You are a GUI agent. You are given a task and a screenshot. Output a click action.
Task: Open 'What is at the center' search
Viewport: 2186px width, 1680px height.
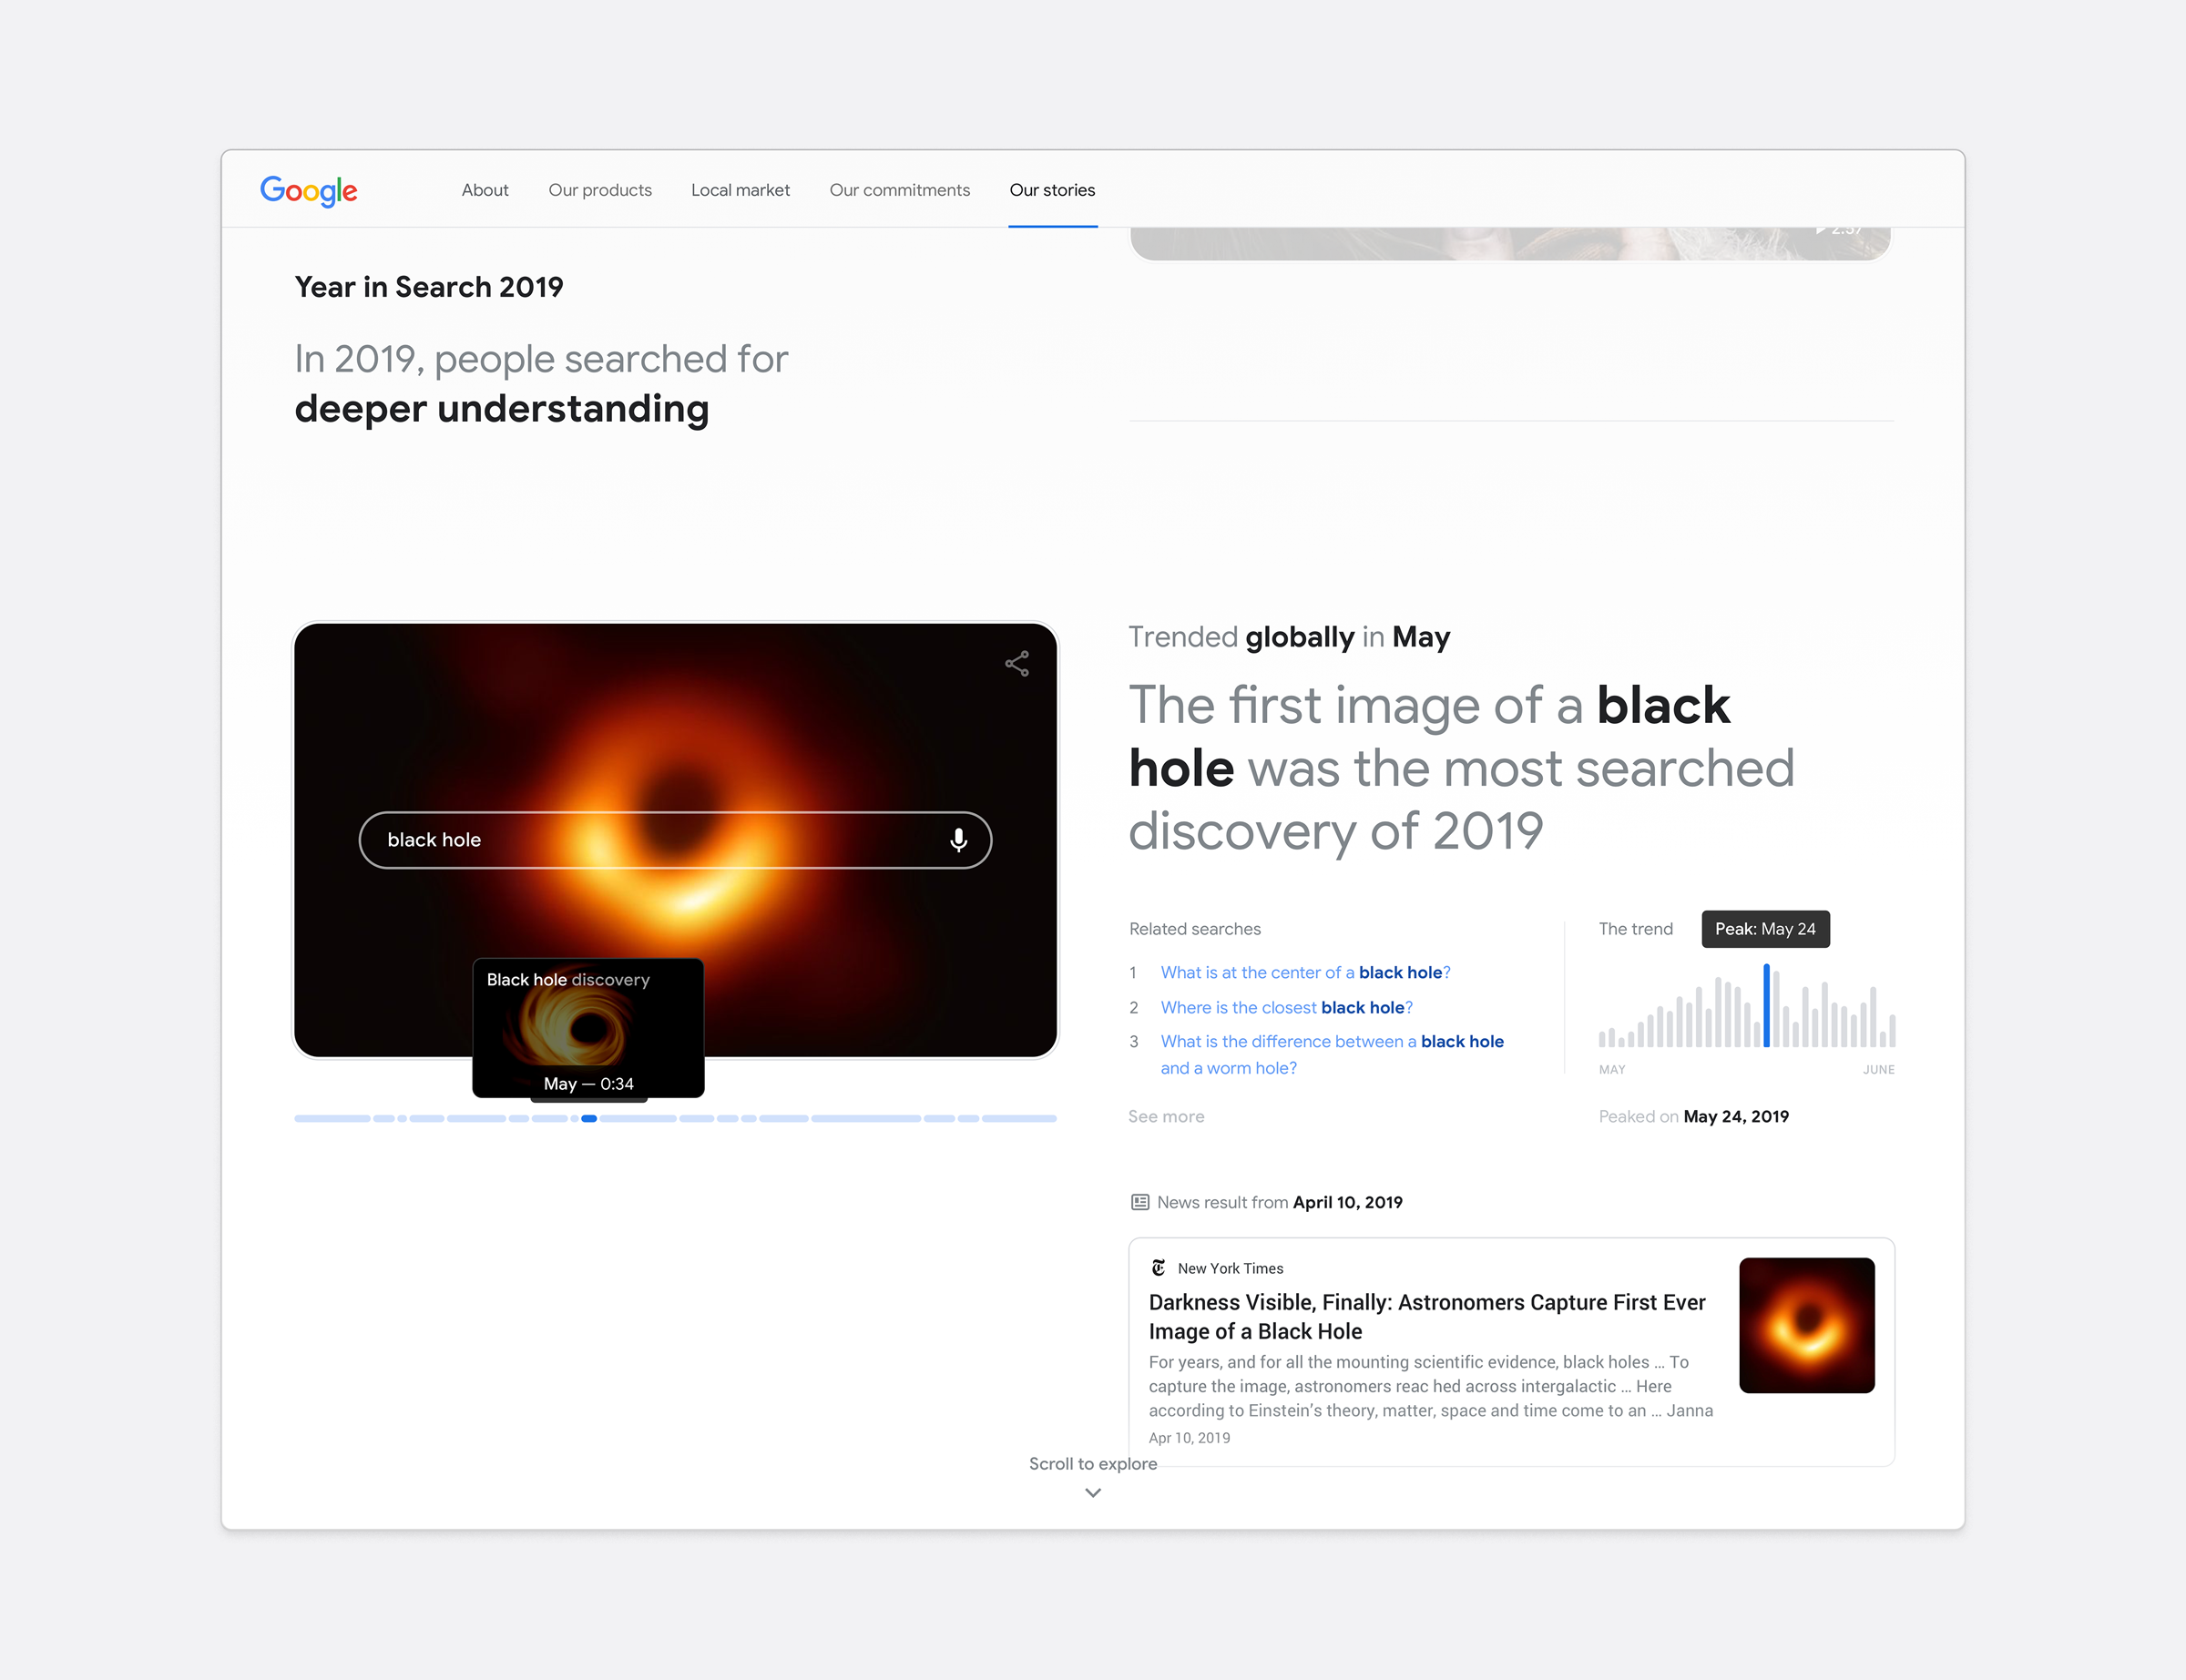(x=1305, y=972)
